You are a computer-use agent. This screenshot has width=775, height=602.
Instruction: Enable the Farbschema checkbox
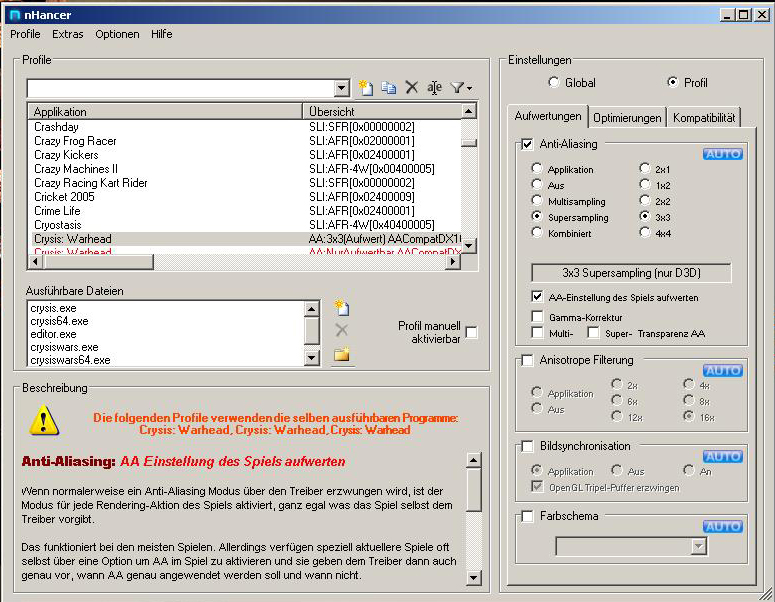pos(527,516)
